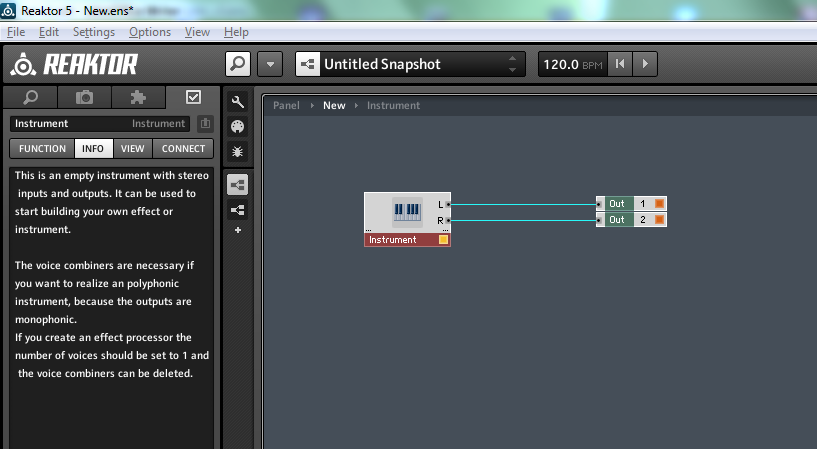
Task: Click the Reaktor logo in the header
Action: [74, 65]
